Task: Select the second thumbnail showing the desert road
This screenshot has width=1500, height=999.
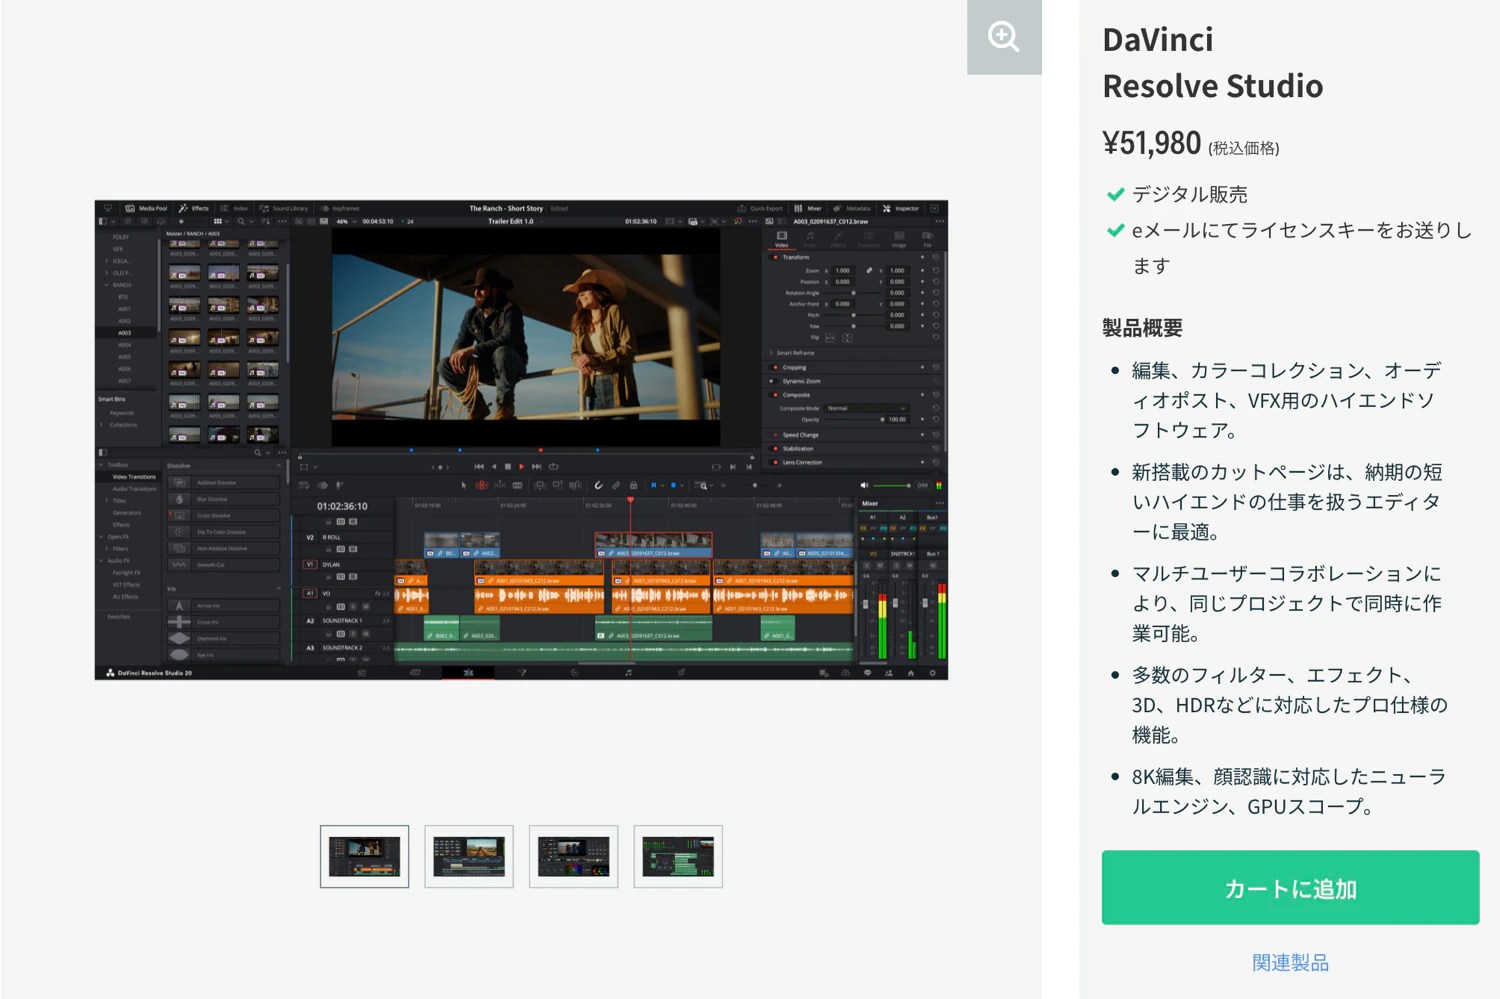Action: [x=469, y=856]
